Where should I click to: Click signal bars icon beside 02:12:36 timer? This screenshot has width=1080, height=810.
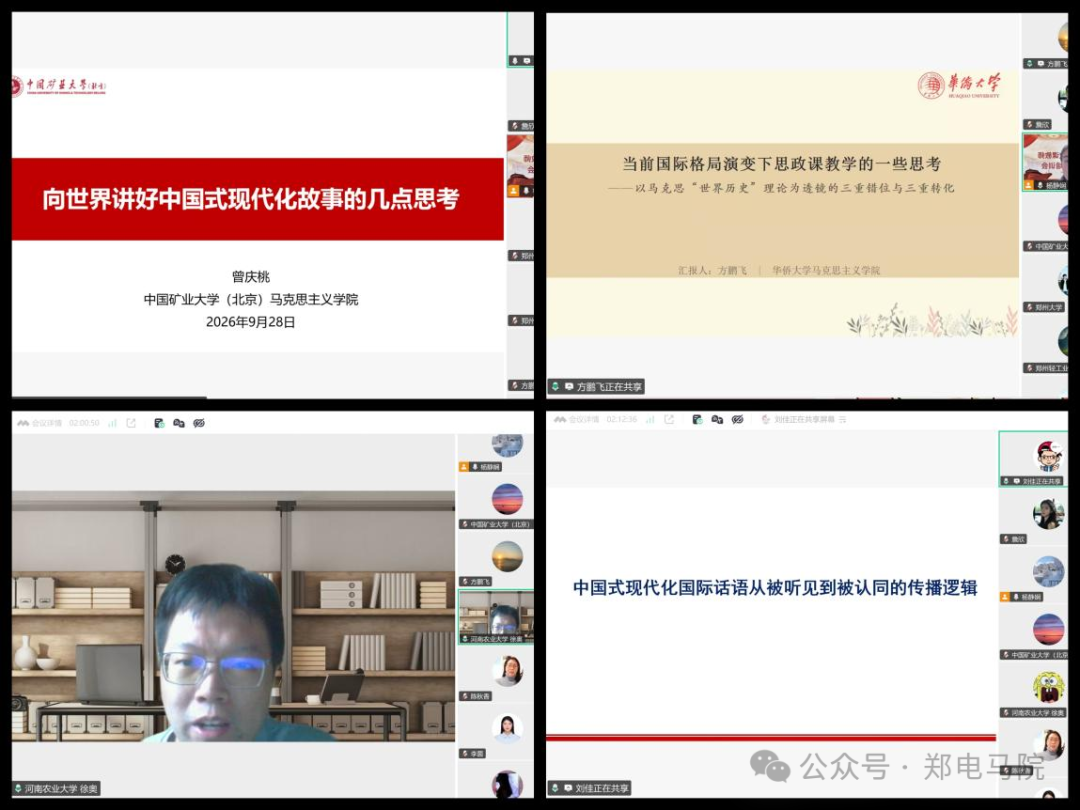click(650, 419)
